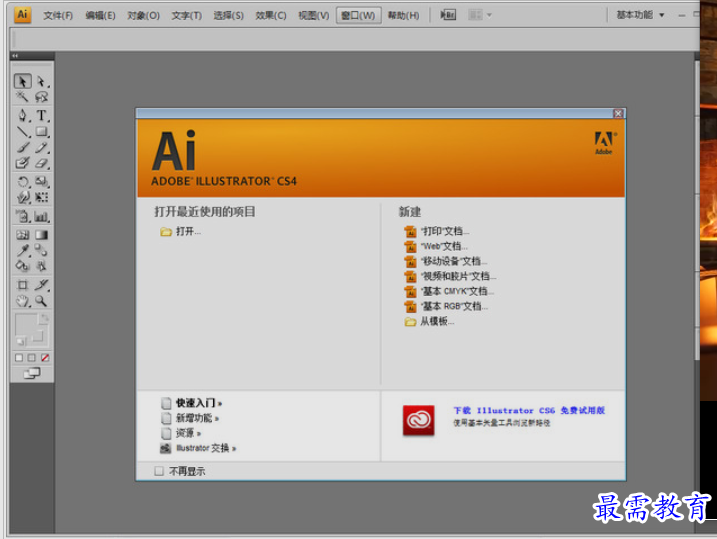
Task: Select the Rectangle tool
Action: [42, 132]
